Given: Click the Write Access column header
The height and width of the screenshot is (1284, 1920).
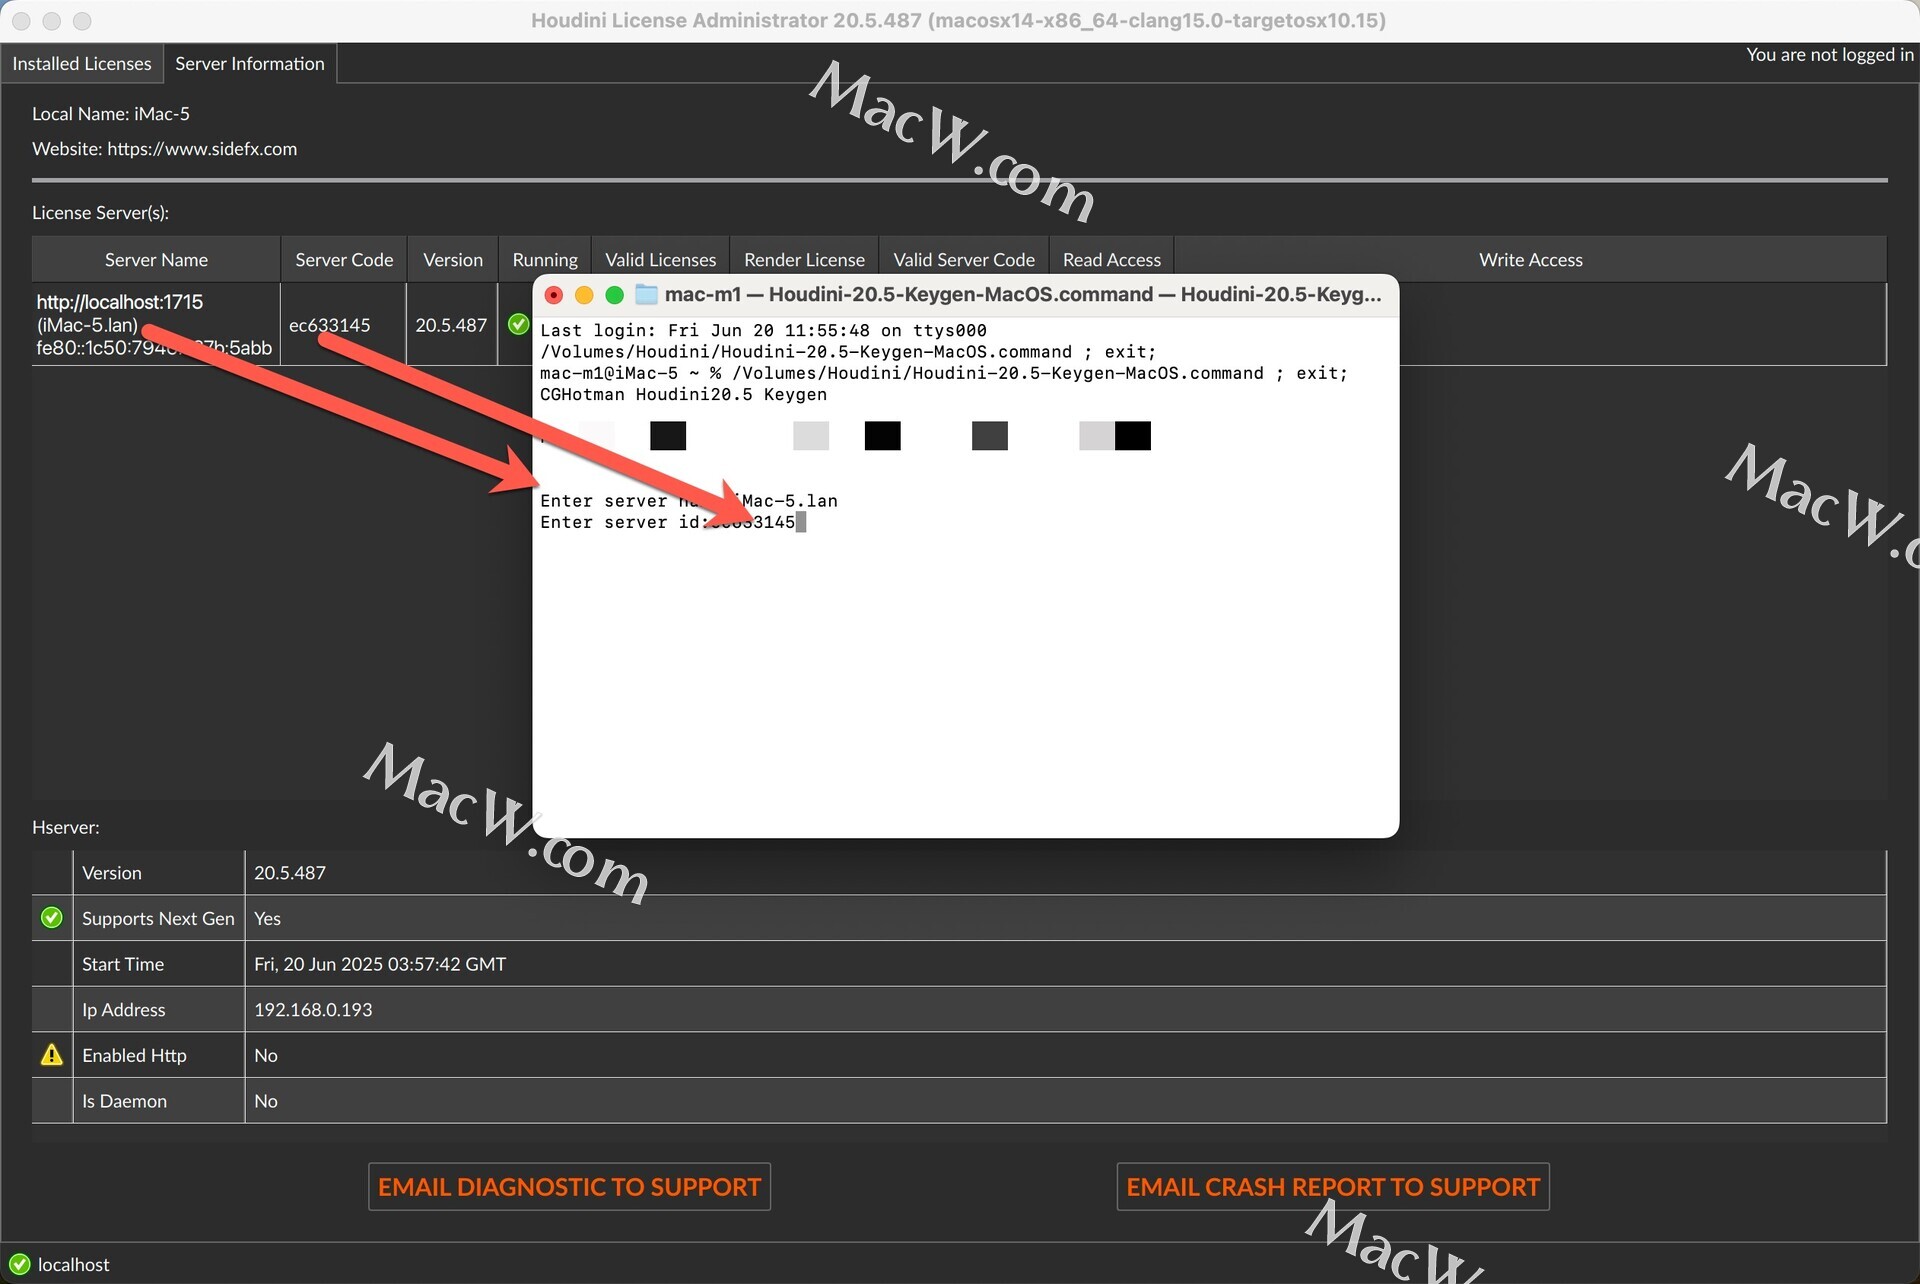Looking at the screenshot, I should coord(1530,260).
